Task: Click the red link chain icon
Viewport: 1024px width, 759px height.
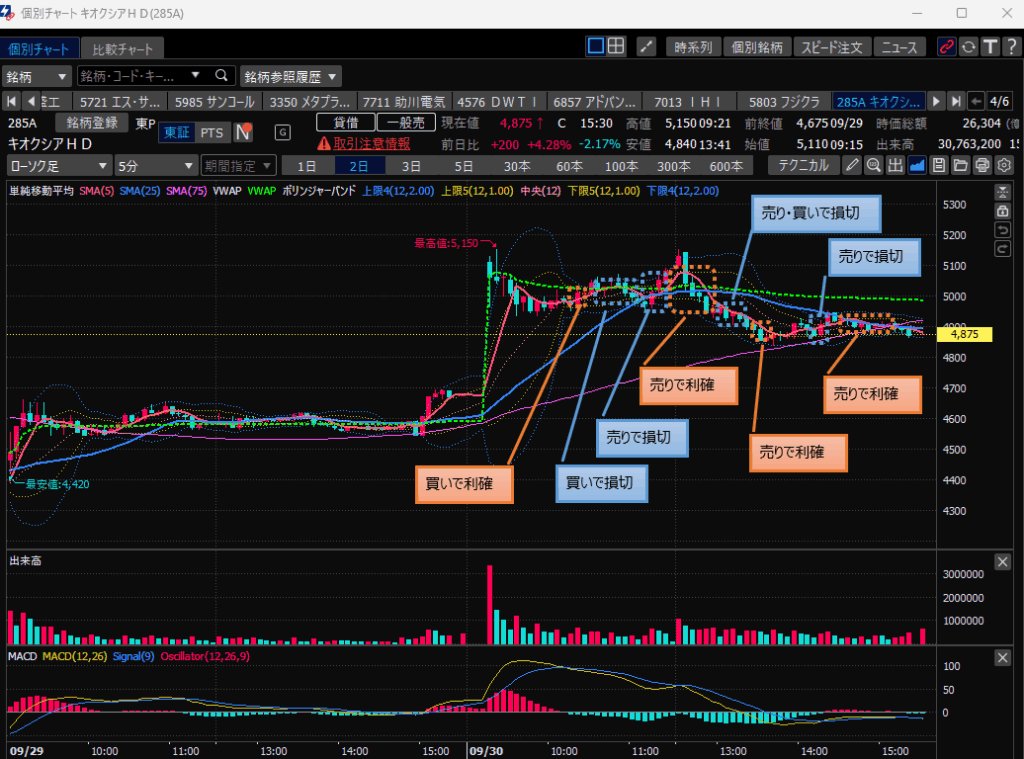Action: [x=946, y=47]
